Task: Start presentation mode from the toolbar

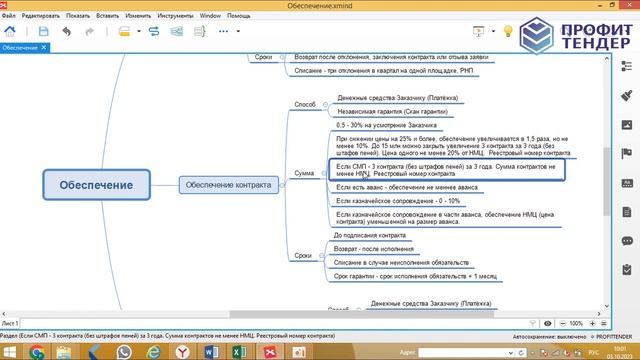Action: pyautogui.click(x=478, y=31)
